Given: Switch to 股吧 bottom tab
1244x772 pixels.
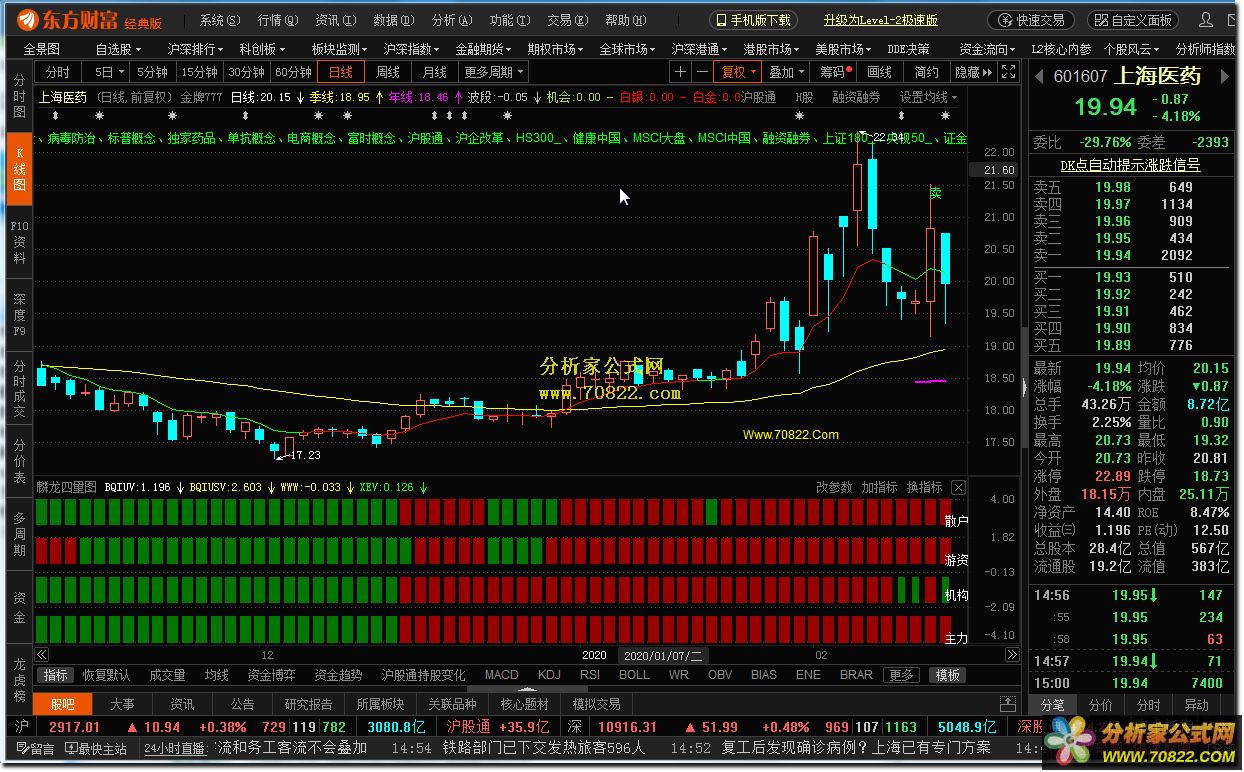Looking at the screenshot, I should [x=63, y=704].
